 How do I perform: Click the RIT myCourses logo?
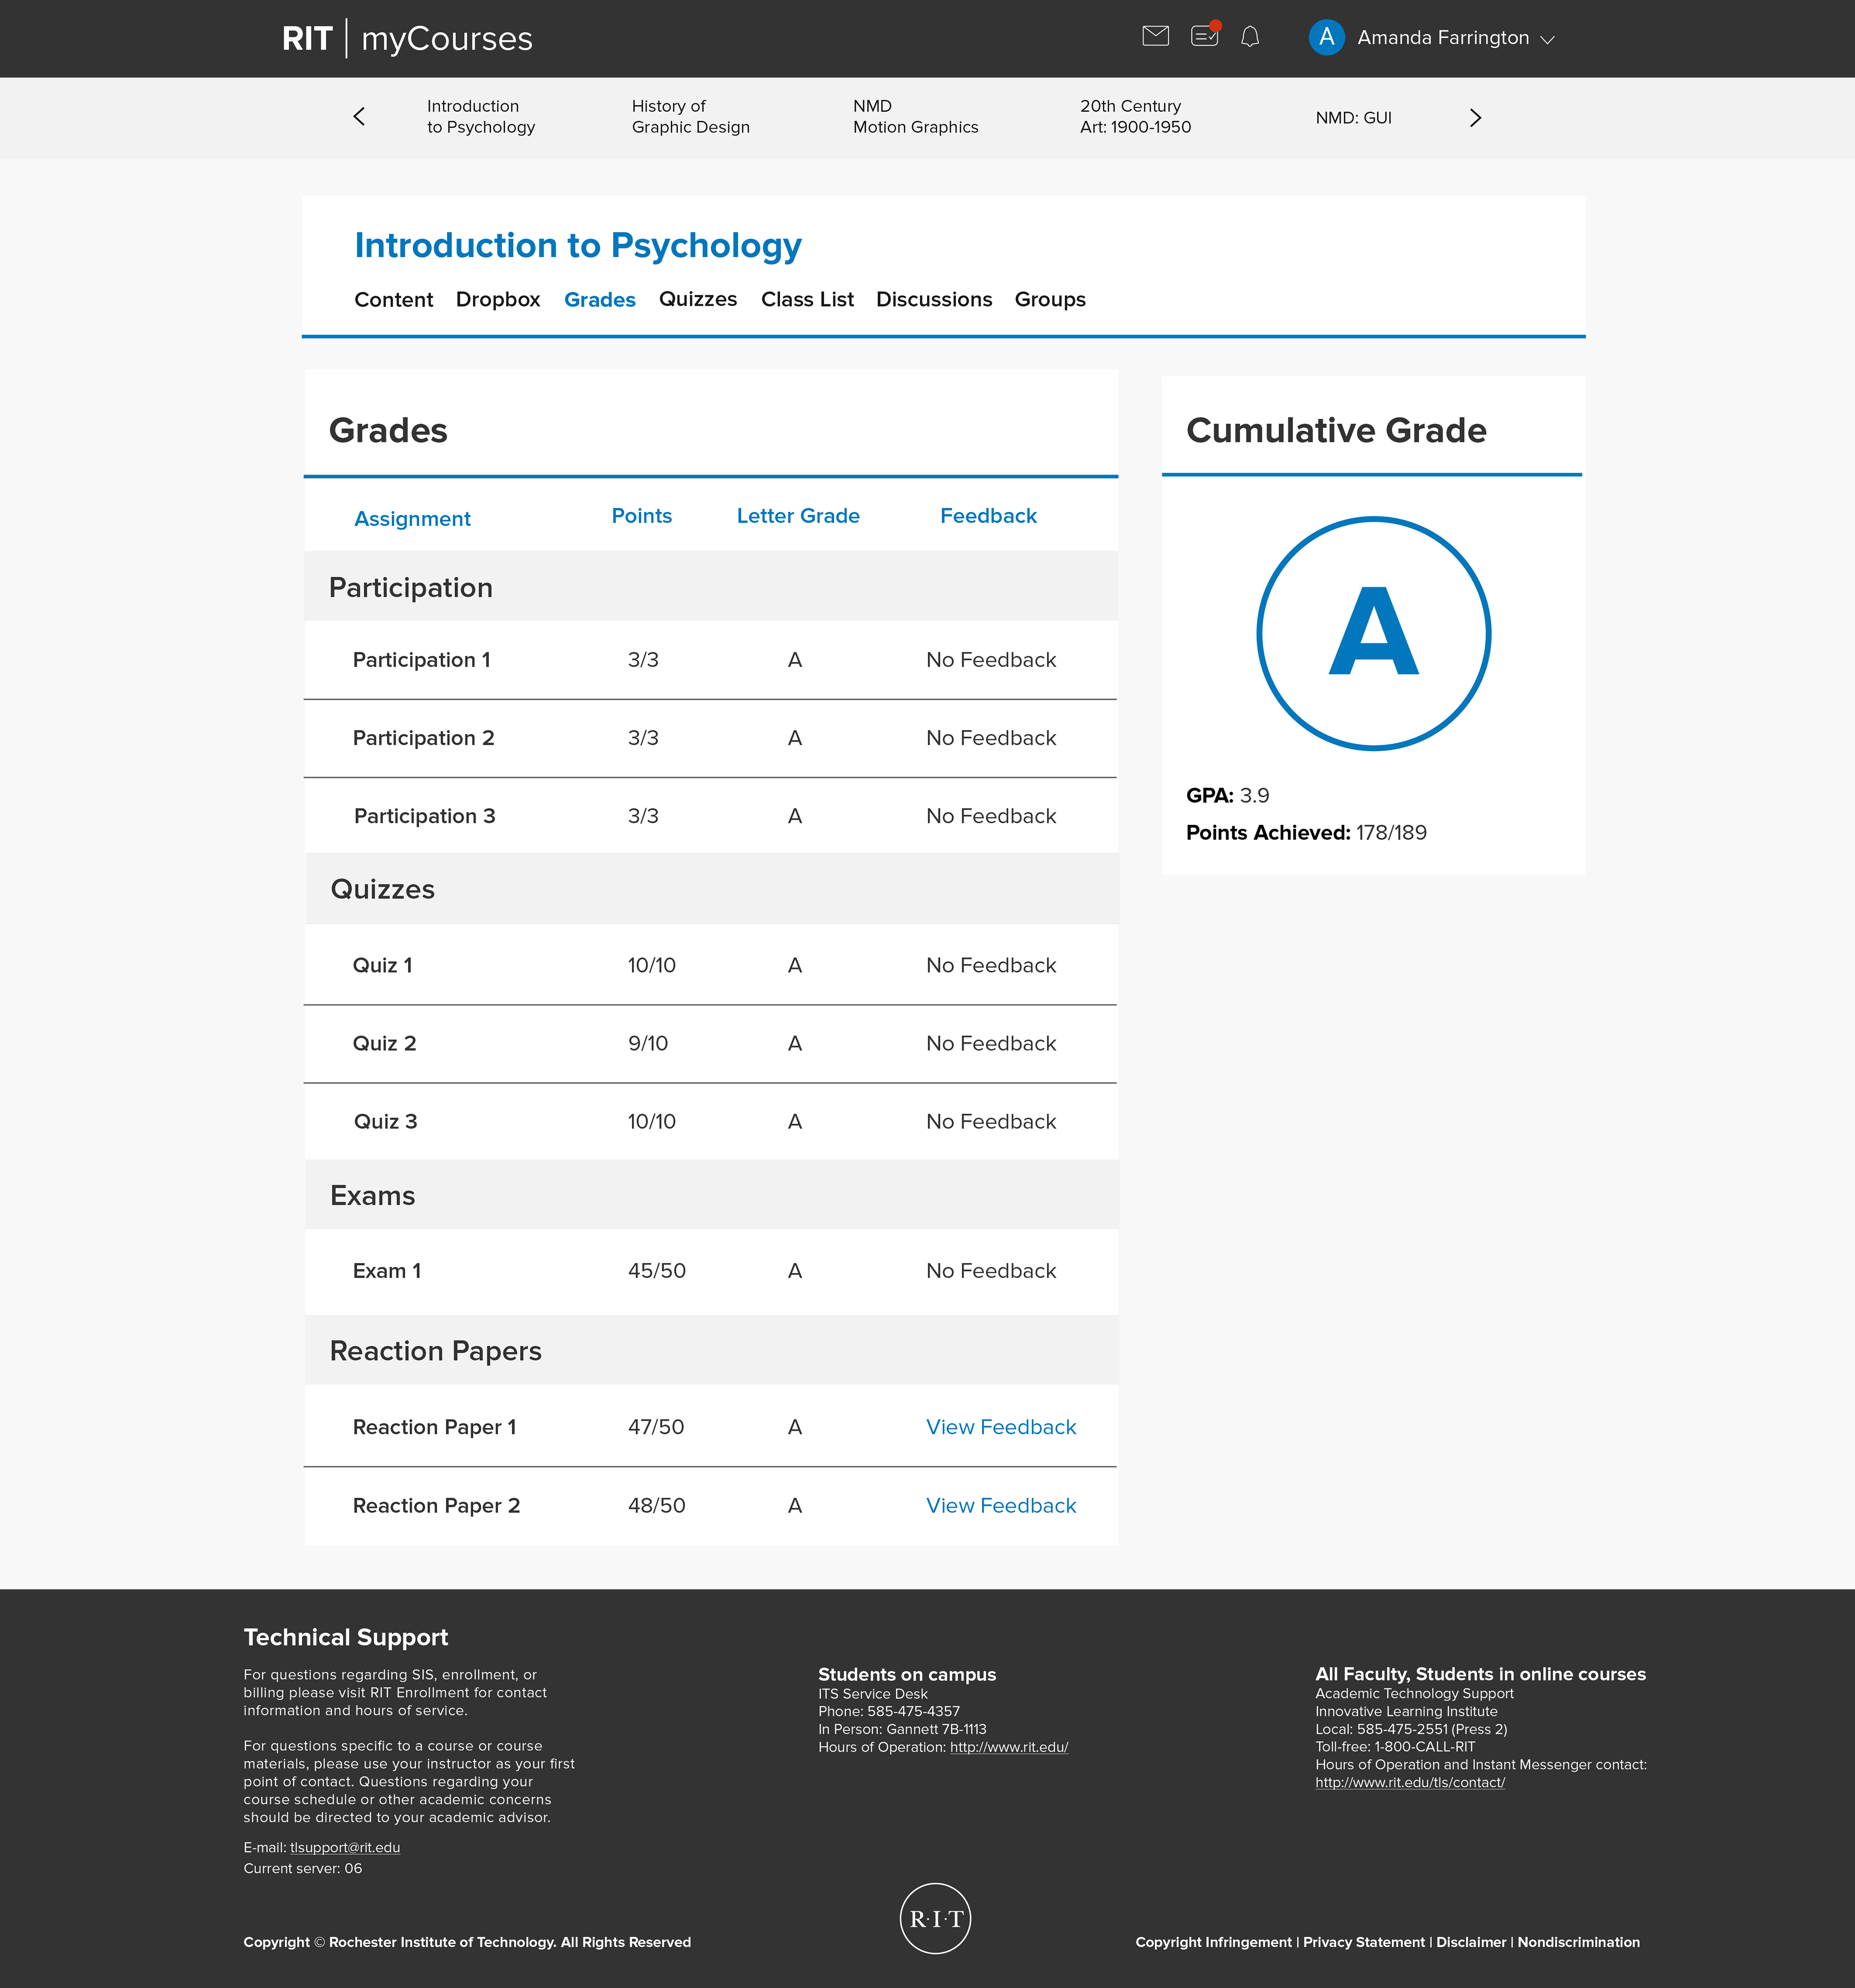click(407, 38)
